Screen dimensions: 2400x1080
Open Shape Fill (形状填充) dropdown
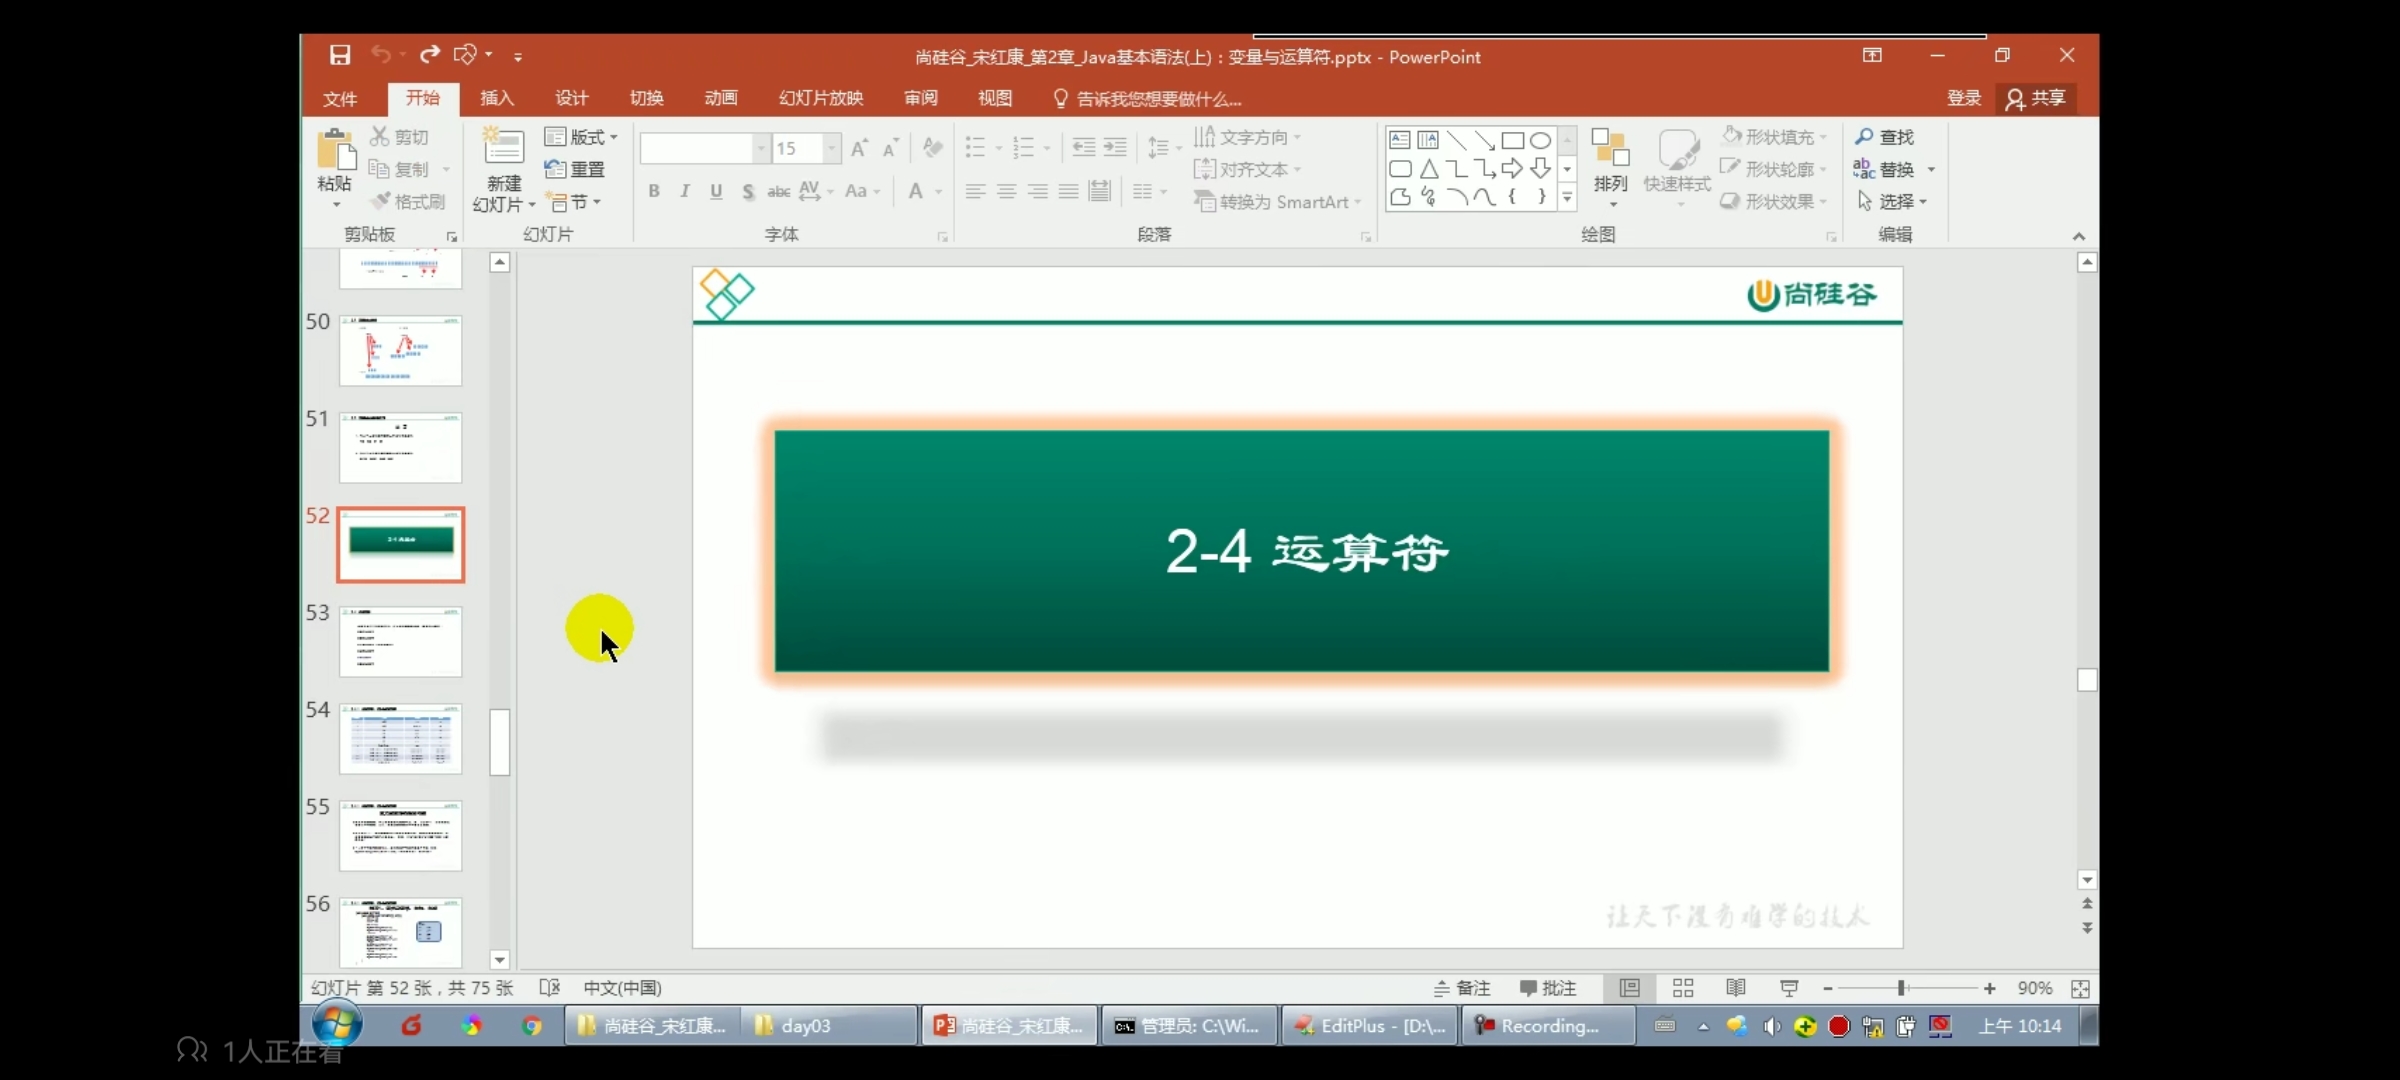coord(1774,136)
